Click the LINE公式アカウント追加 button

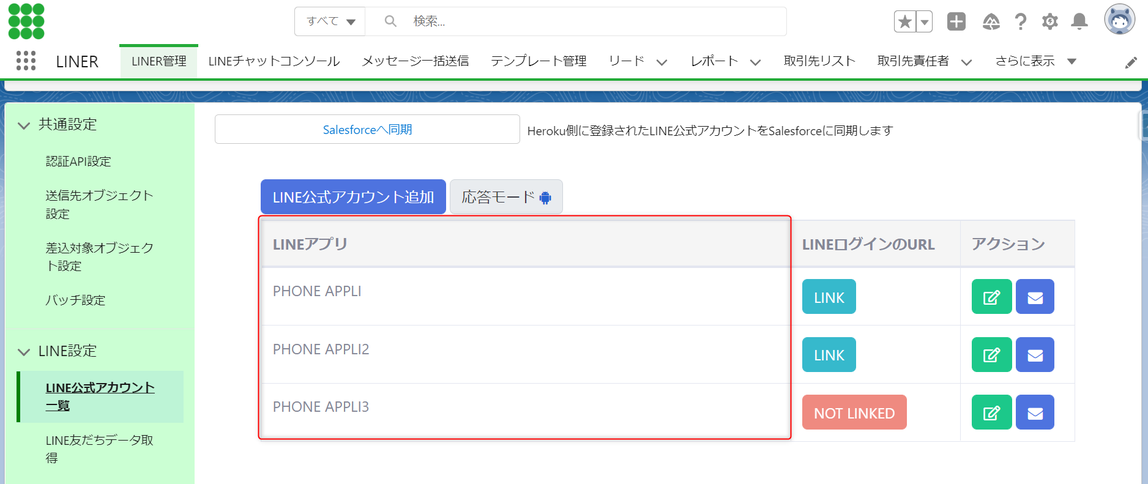[x=353, y=197]
